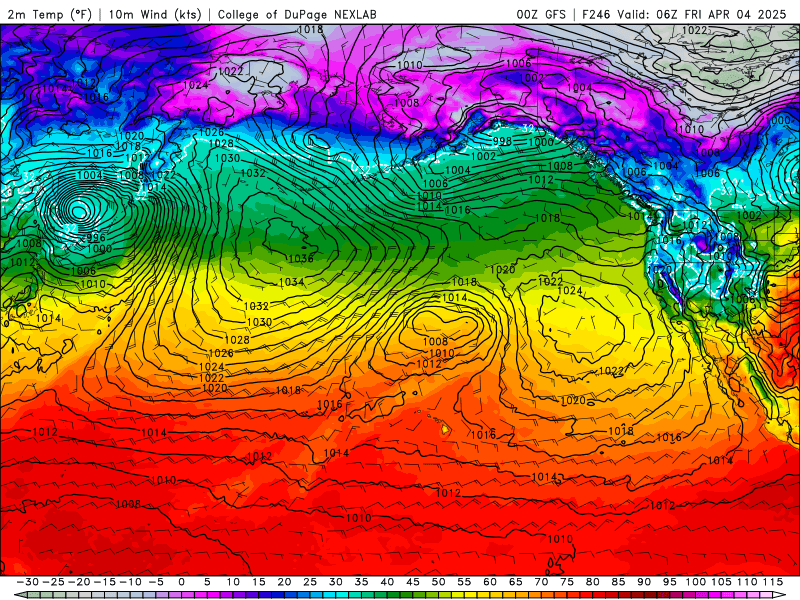Click the -10 value on the temperature scale
Viewport: 800px width, 600px height.
pos(130,582)
